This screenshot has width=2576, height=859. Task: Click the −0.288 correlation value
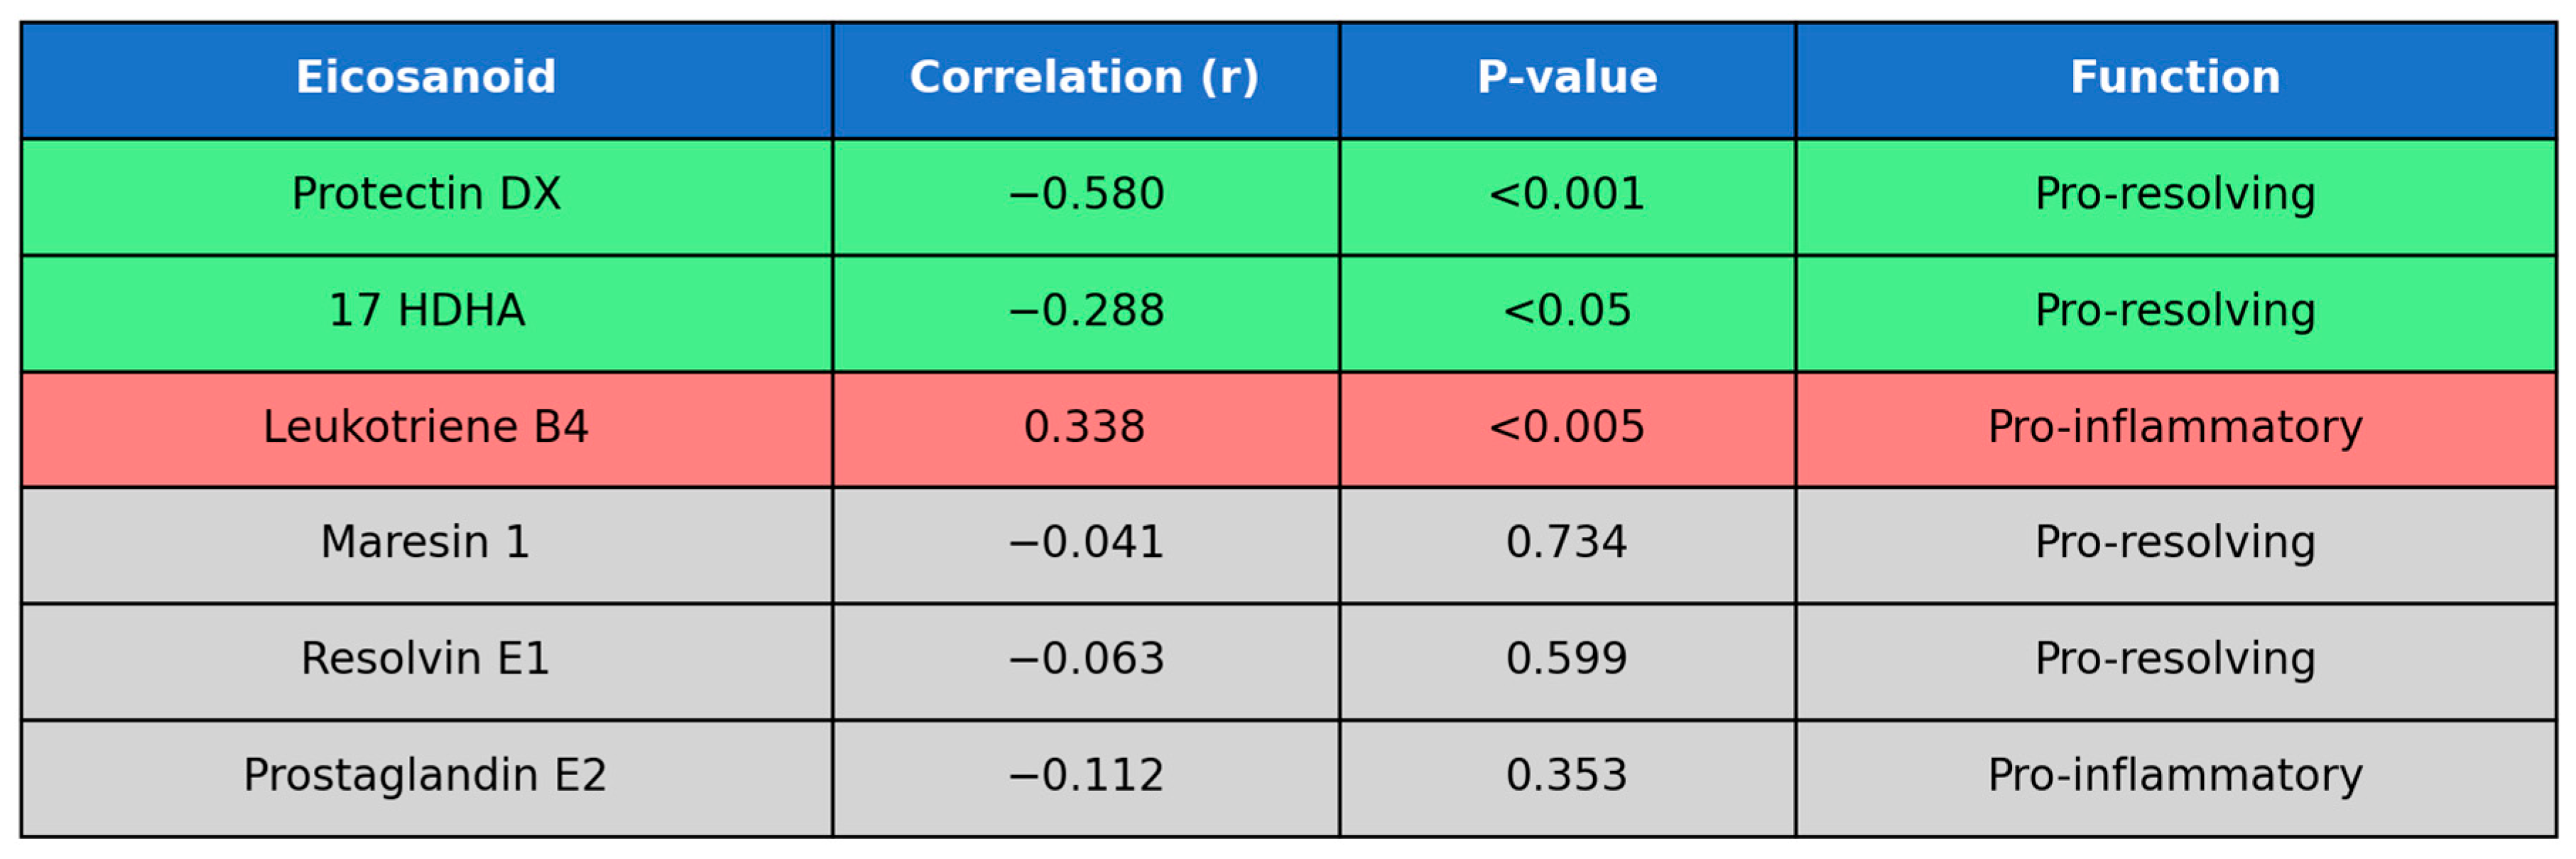[1085, 311]
